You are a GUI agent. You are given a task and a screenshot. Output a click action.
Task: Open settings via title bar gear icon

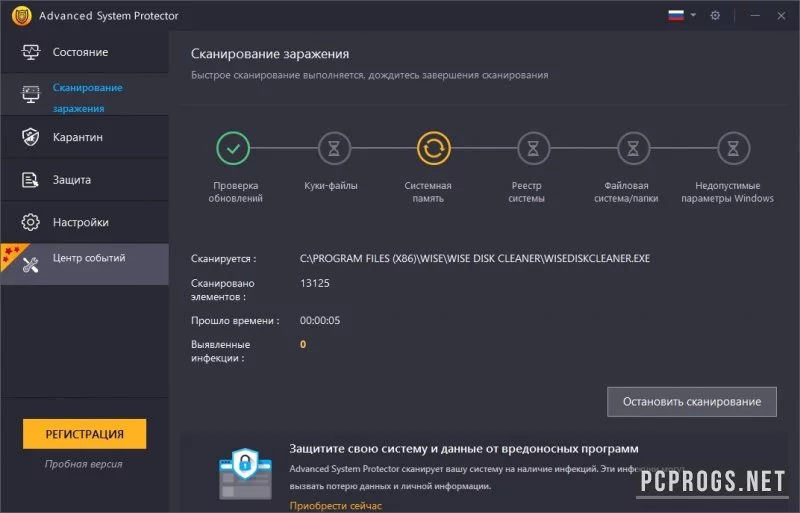click(x=715, y=15)
